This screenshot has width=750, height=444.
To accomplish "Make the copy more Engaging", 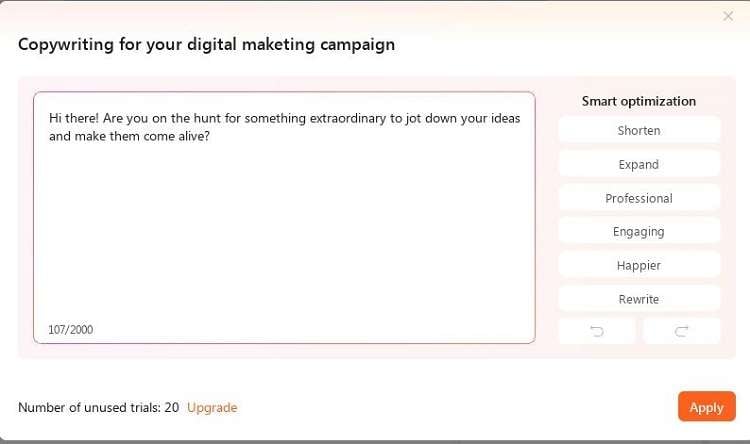I will click(639, 231).
